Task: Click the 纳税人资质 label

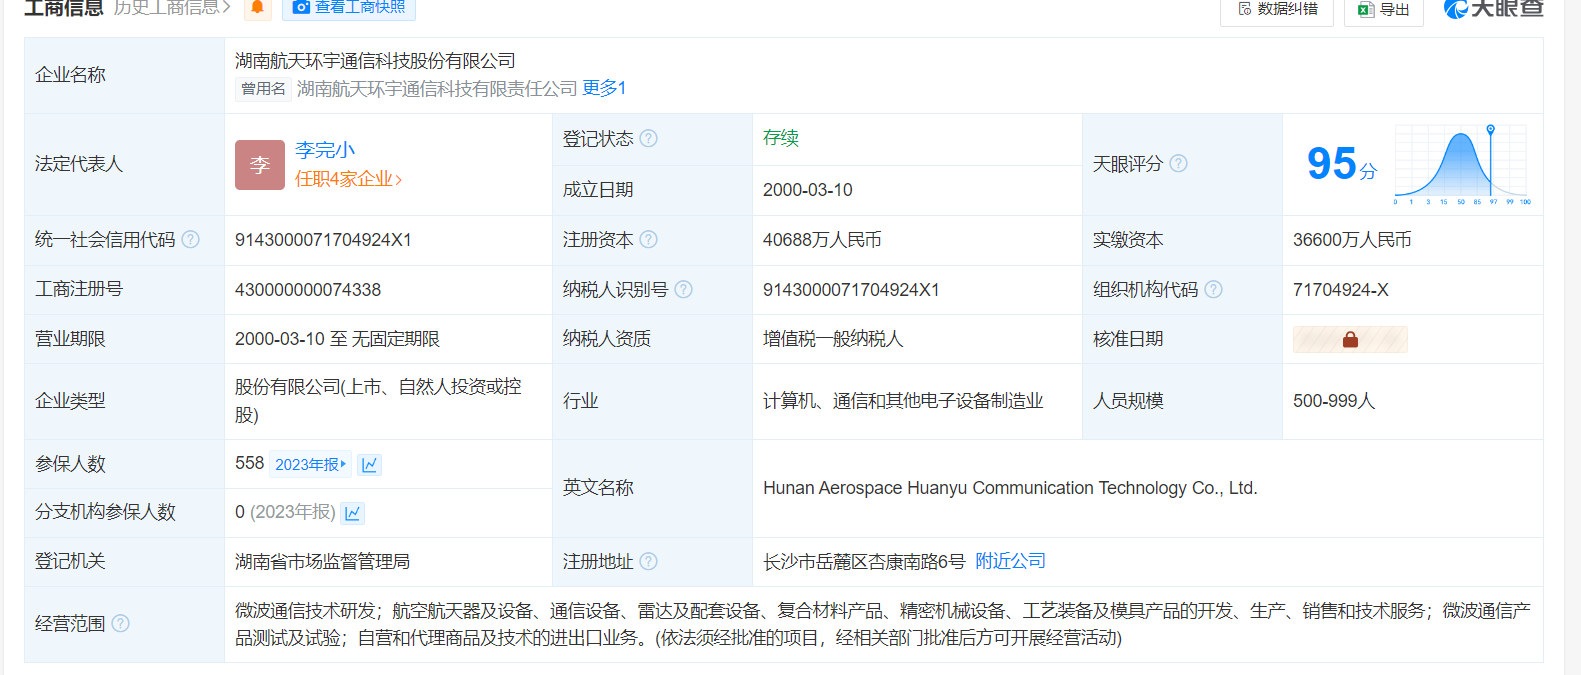Action: tap(607, 339)
